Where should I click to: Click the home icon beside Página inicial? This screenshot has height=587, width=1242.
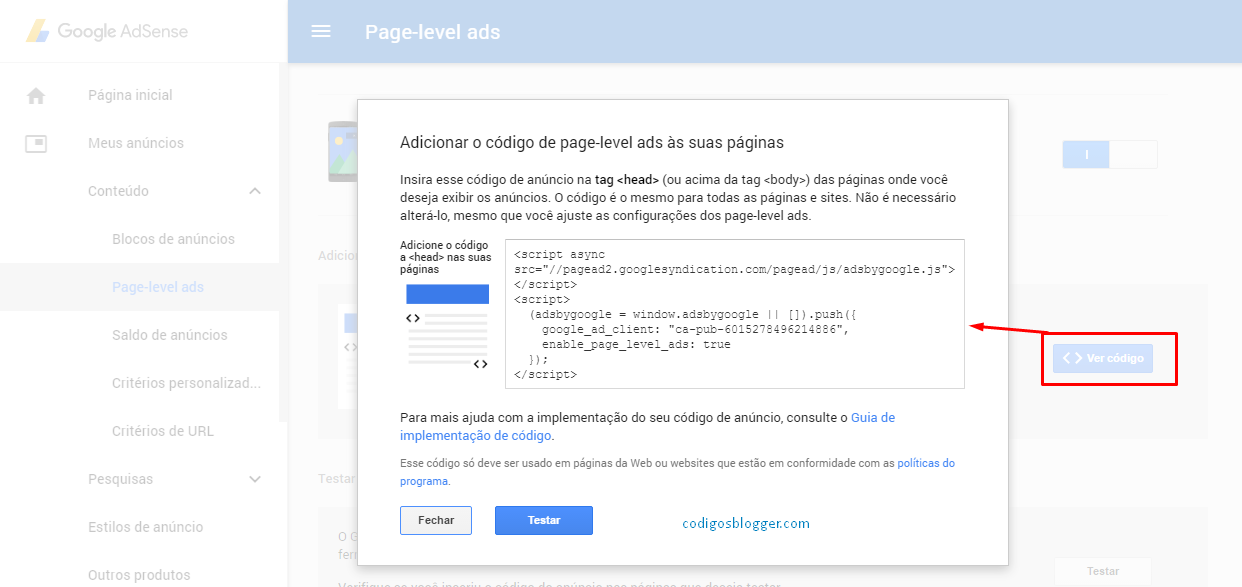pos(36,95)
